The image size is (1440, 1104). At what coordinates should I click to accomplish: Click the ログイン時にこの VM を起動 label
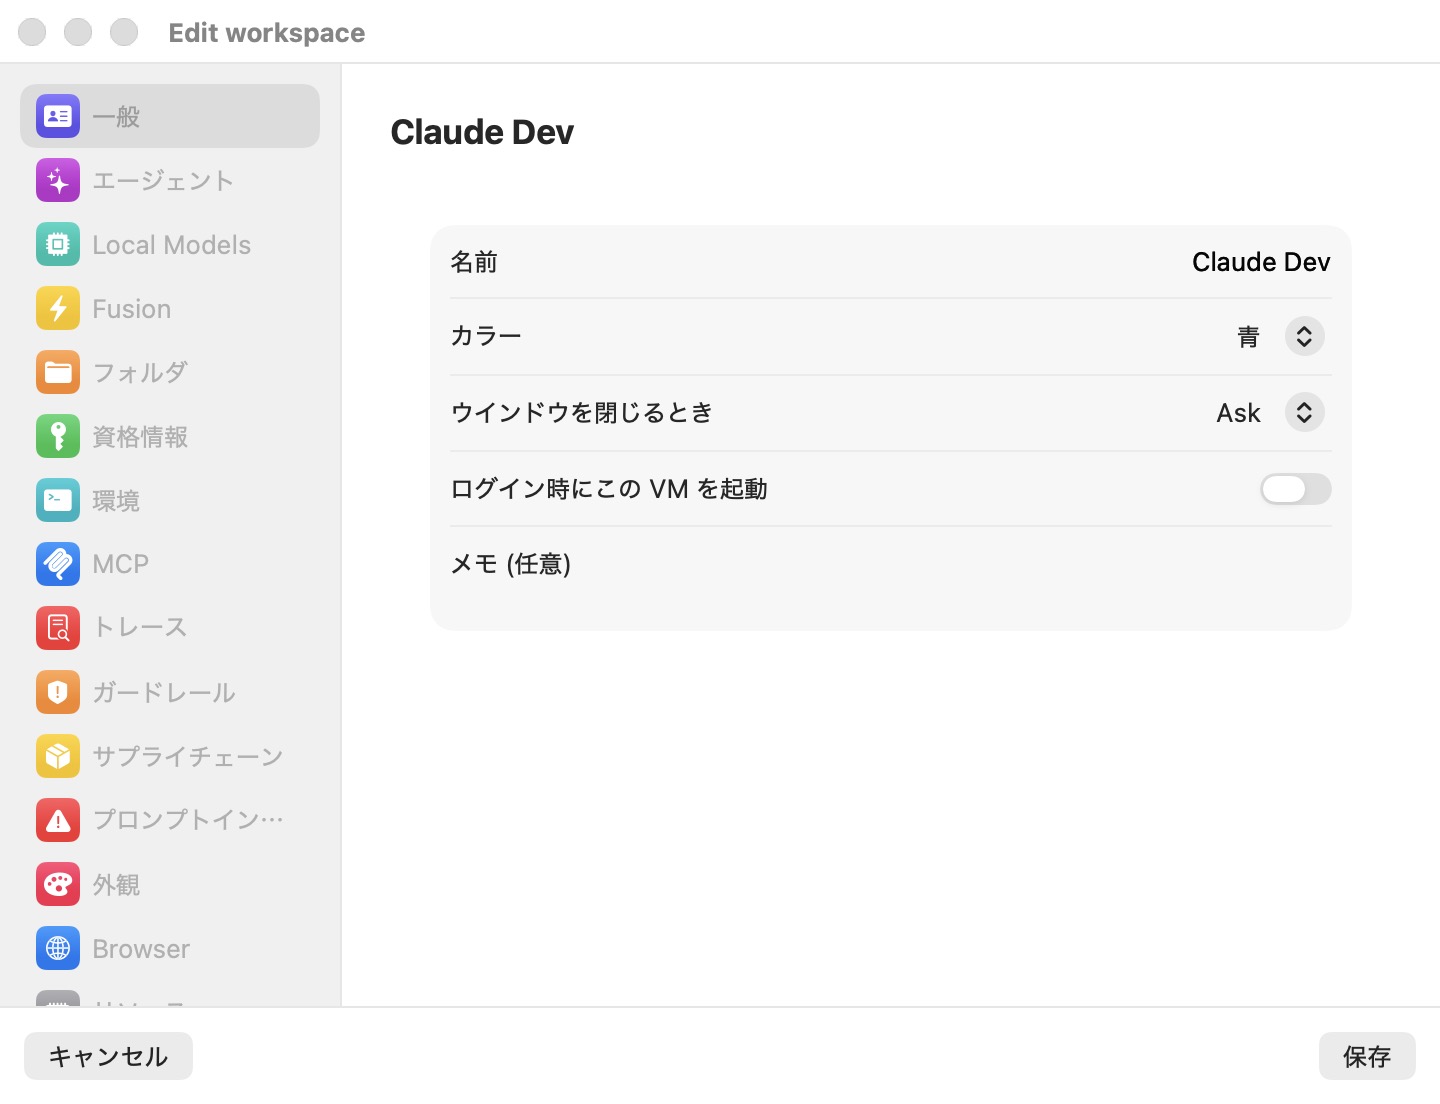coord(609,489)
